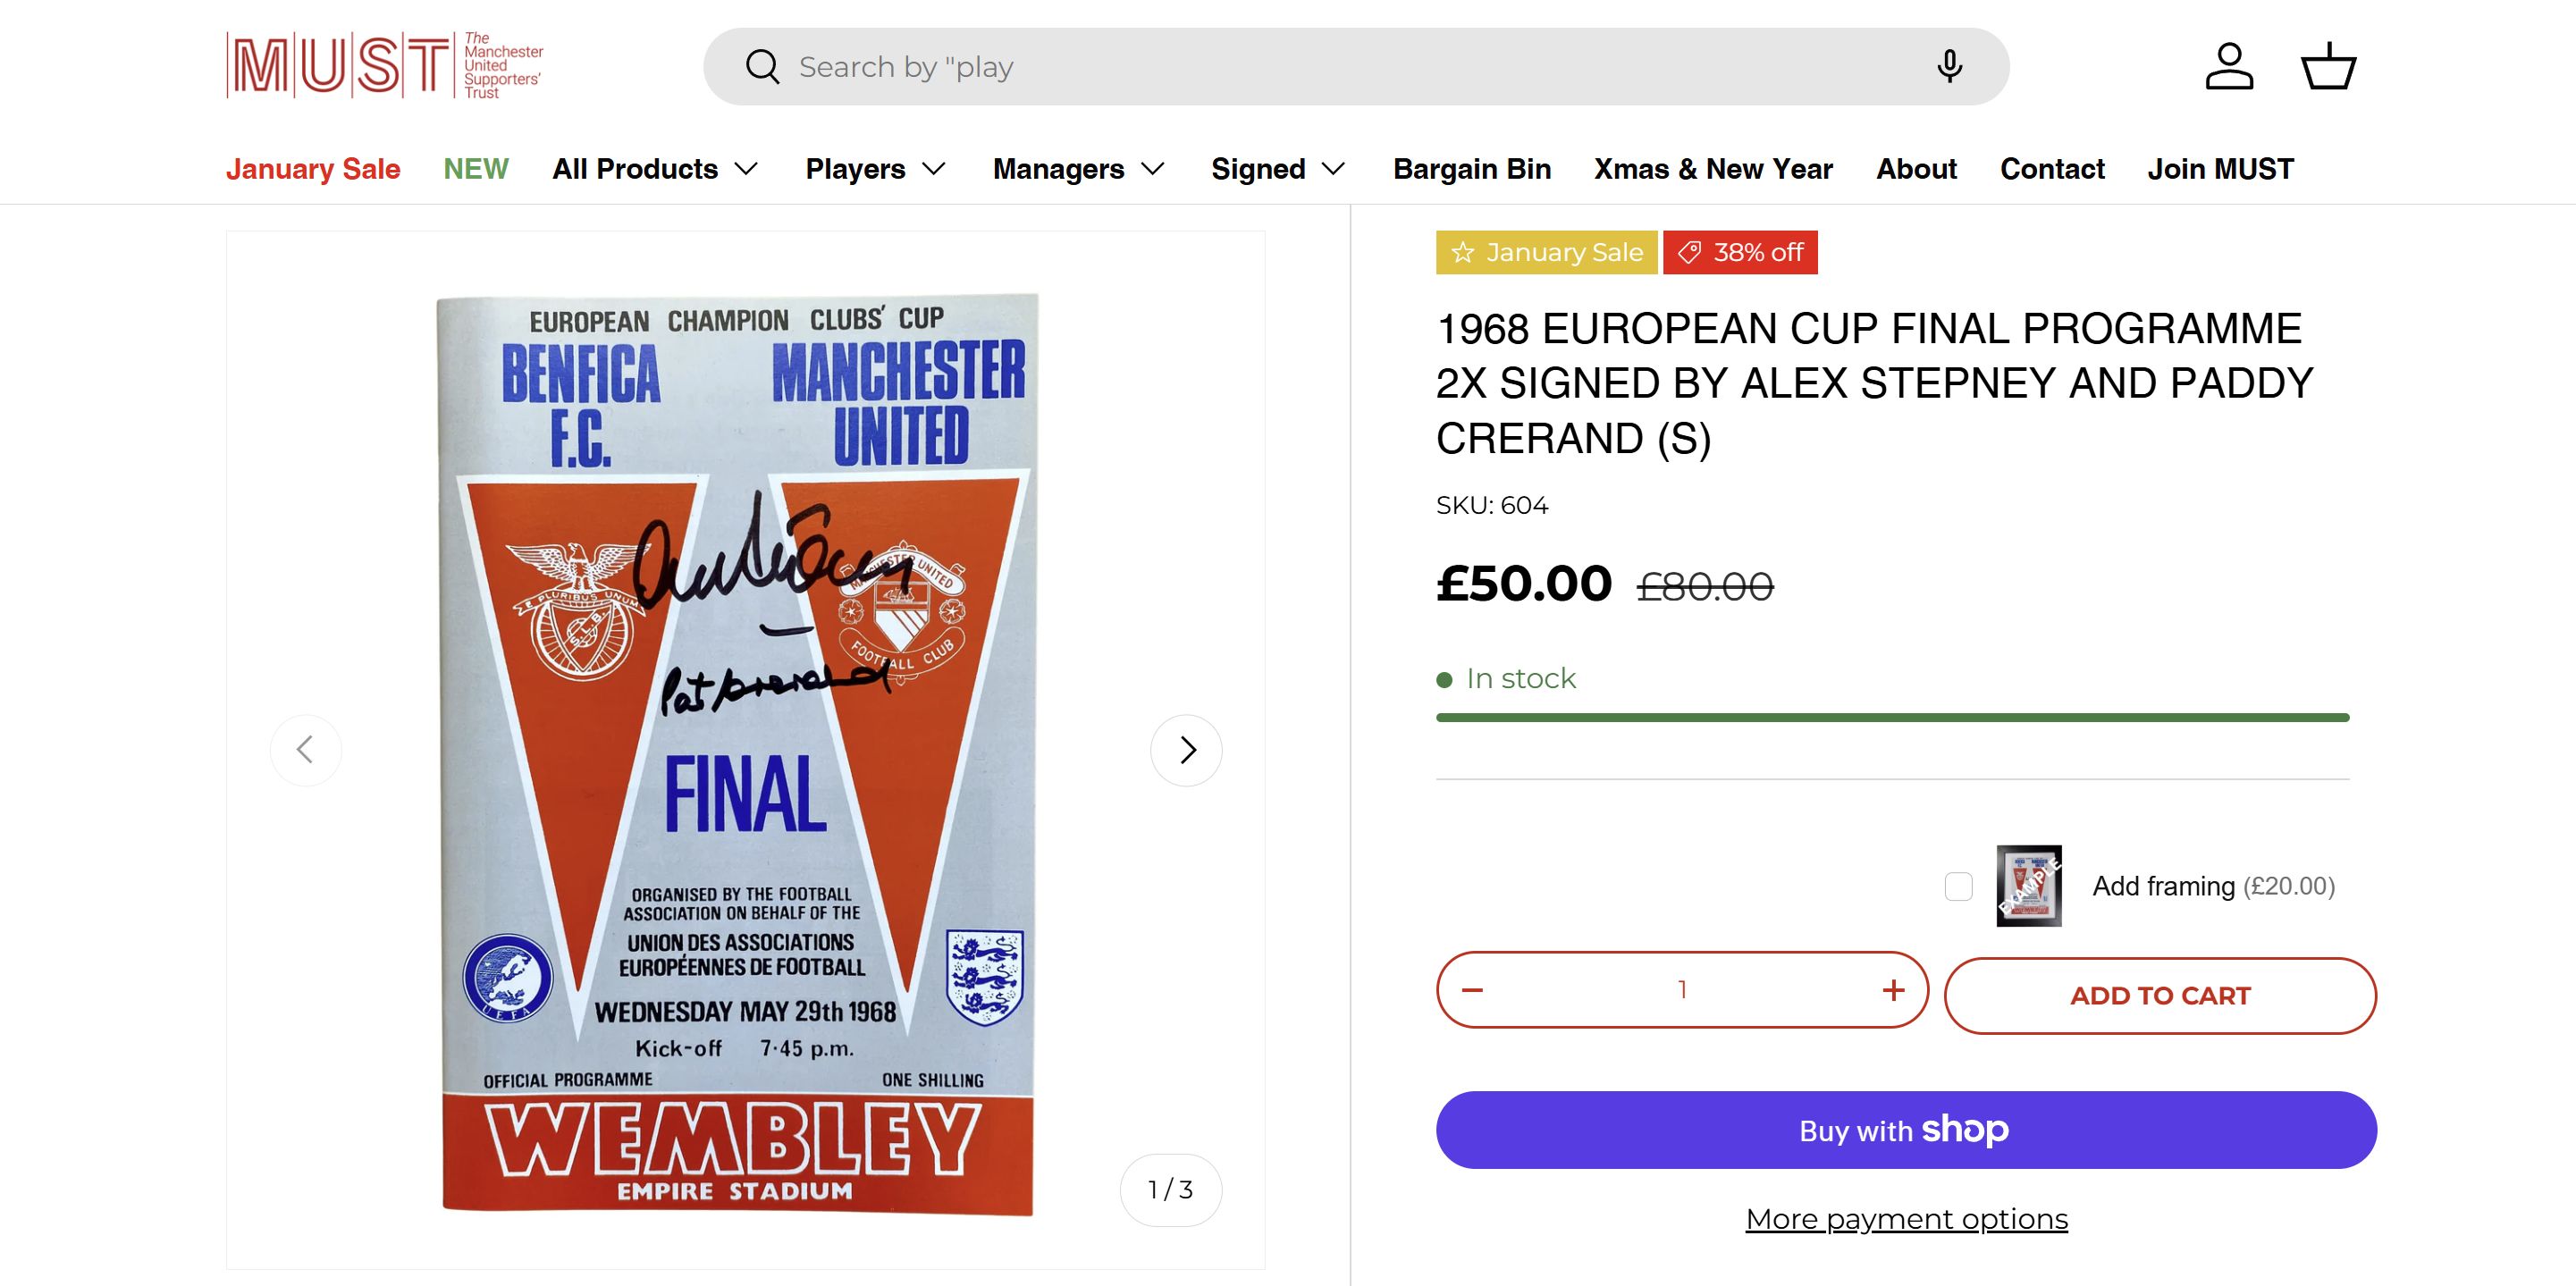The width and height of the screenshot is (2576, 1286).
Task: Open the January Sale menu item
Action: 313,169
